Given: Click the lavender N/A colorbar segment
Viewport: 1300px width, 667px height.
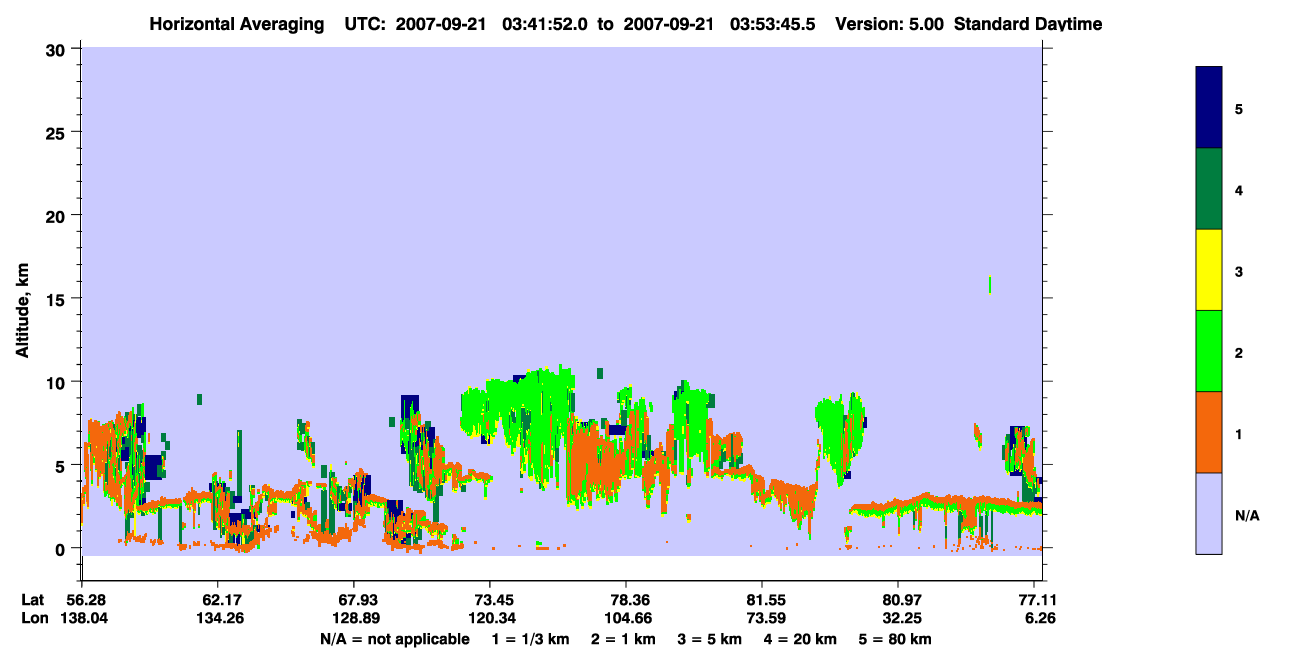Looking at the screenshot, I should pyautogui.click(x=1209, y=513).
